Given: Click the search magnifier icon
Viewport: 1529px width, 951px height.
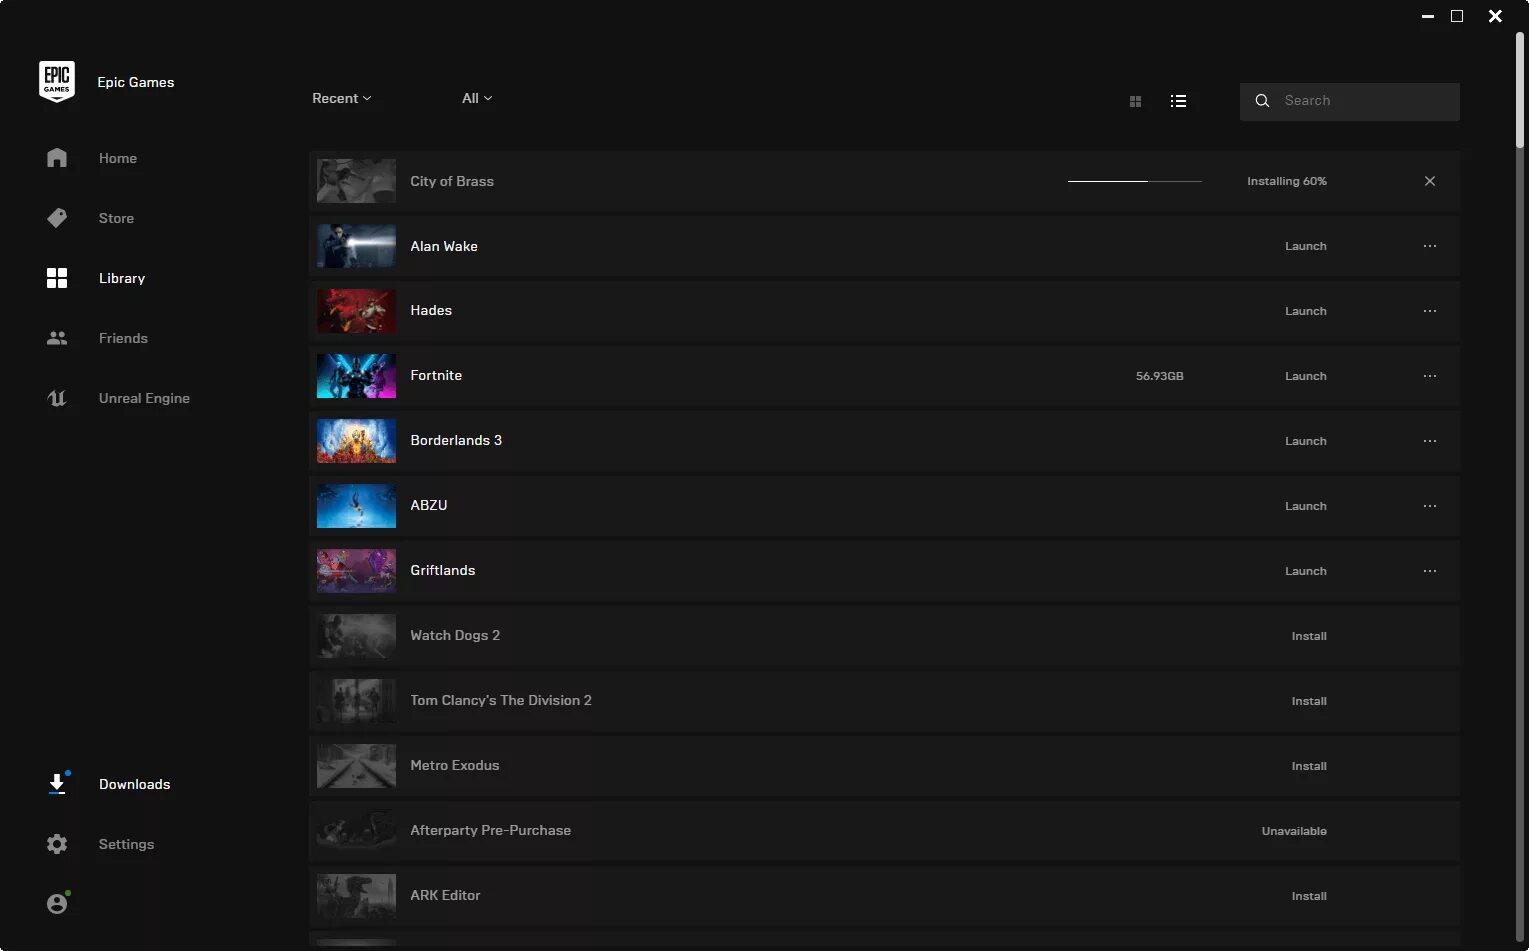Looking at the screenshot, I should [1262, 101].
